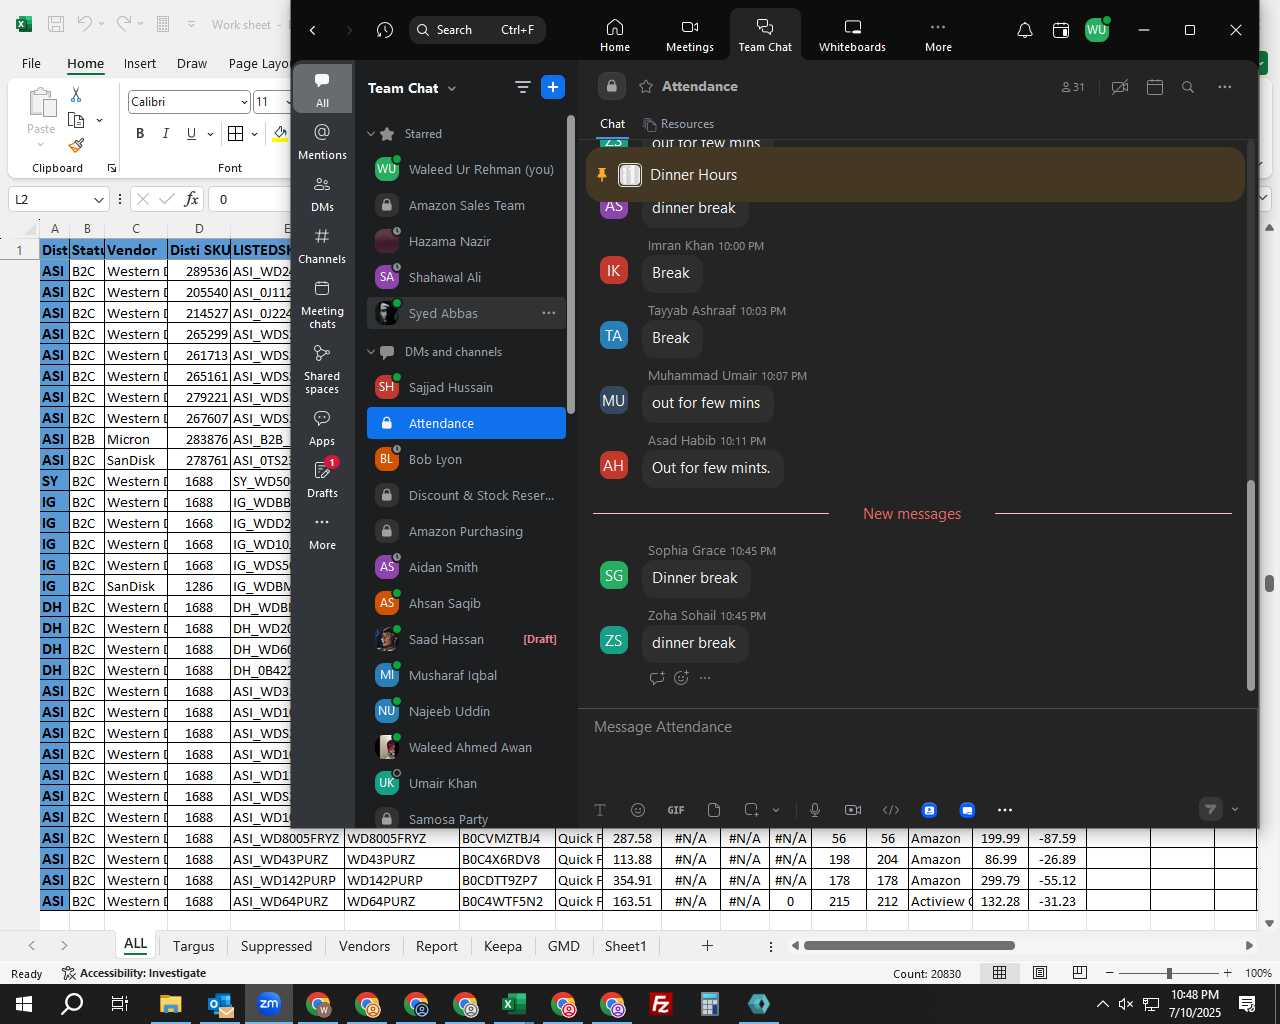Viewport: 1280px width, 1024px height.
Task: Adjust Excel zoom slider
Action: (x=1169, y=973)
